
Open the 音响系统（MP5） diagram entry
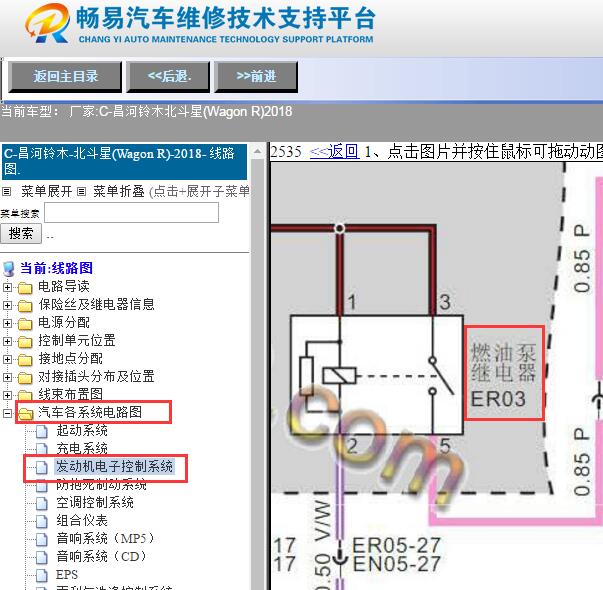coord(105,538)
